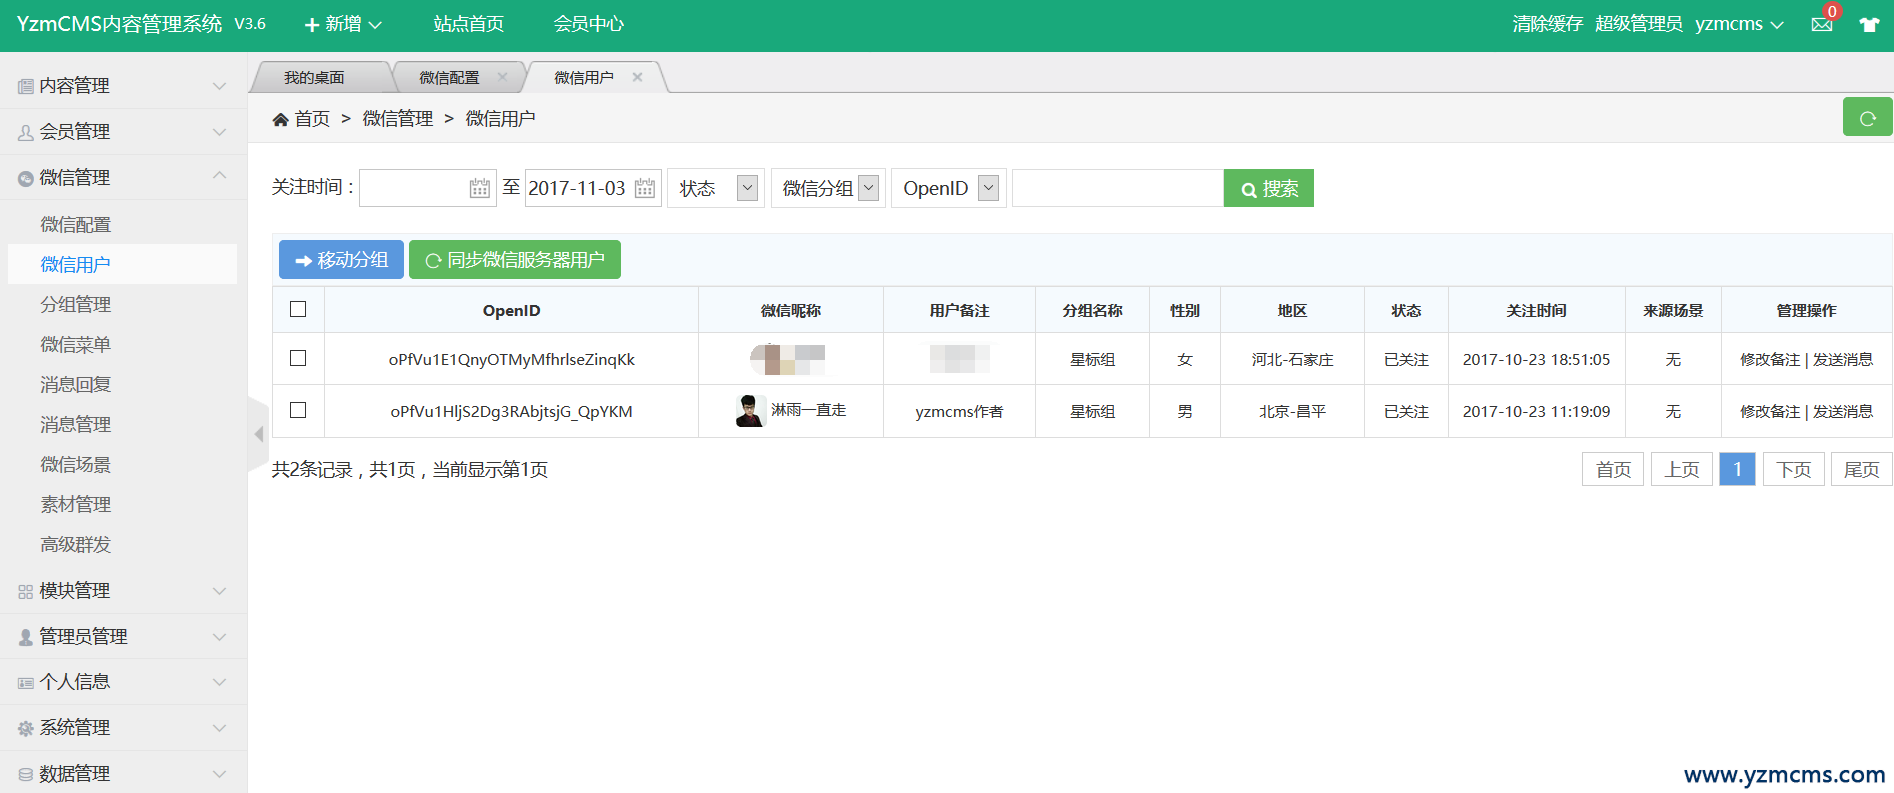Click the green refresh icon button
This screenshot has width=1894, height=793.
[x=1867, y=118]
